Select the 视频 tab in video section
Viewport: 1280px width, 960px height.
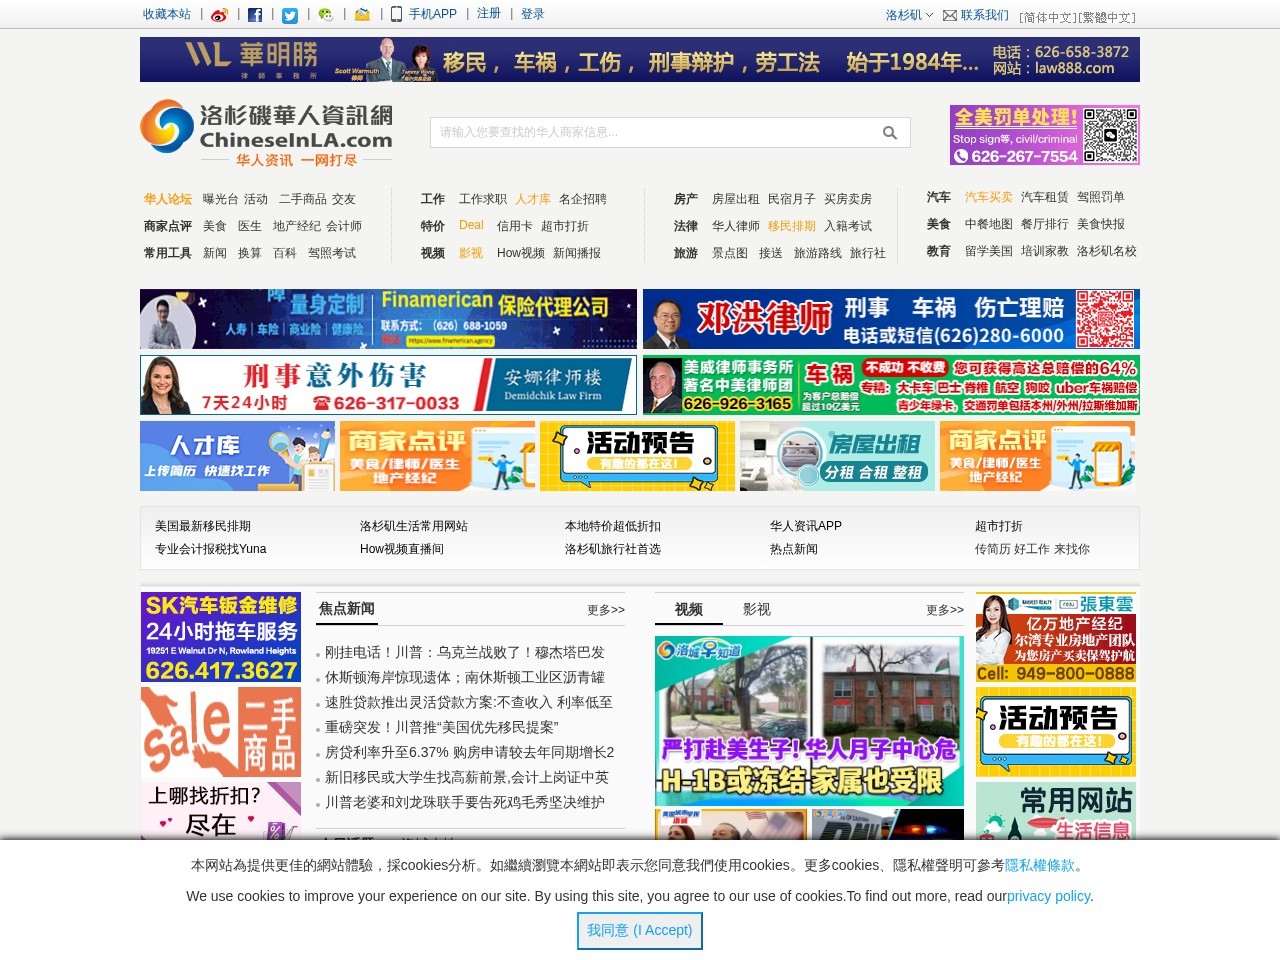pos(689,609)
